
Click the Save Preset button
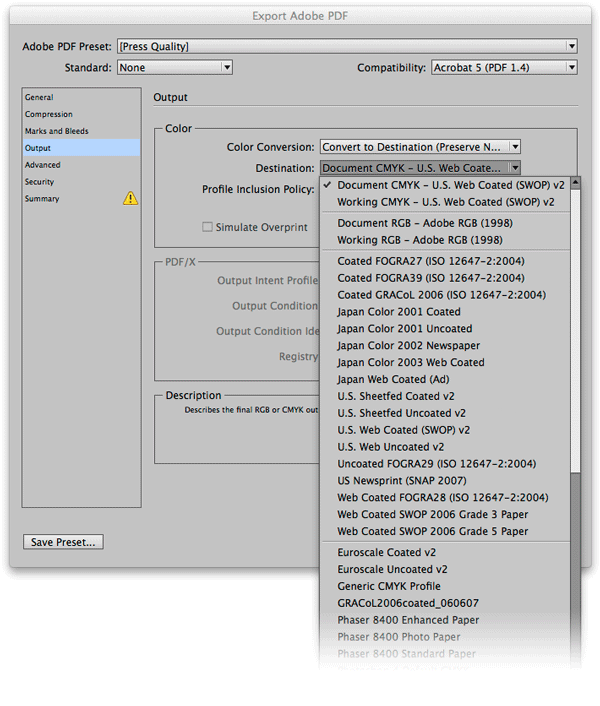pos(63,542)
